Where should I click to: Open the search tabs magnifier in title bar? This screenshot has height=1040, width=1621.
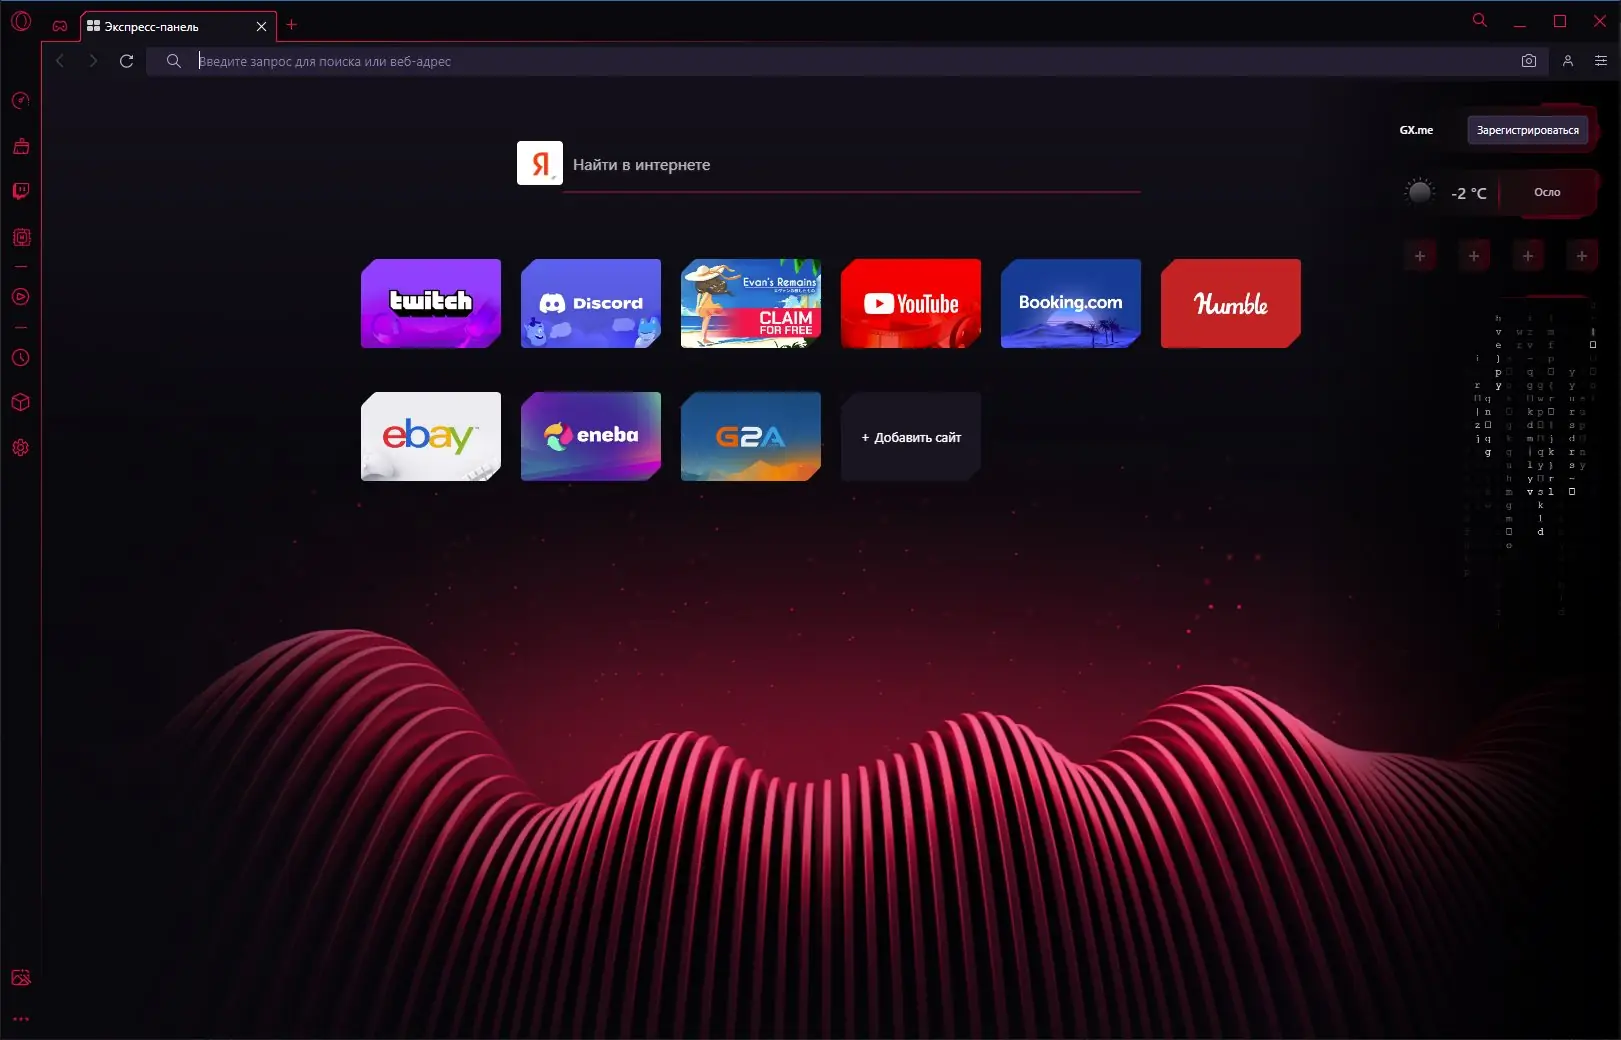tap(1480, 20)
